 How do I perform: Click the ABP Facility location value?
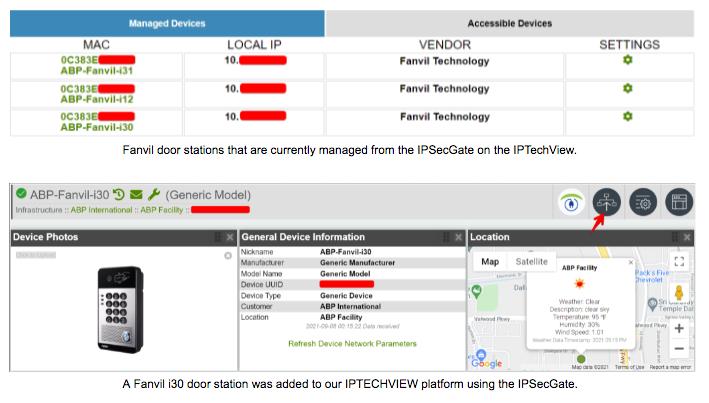341,318
